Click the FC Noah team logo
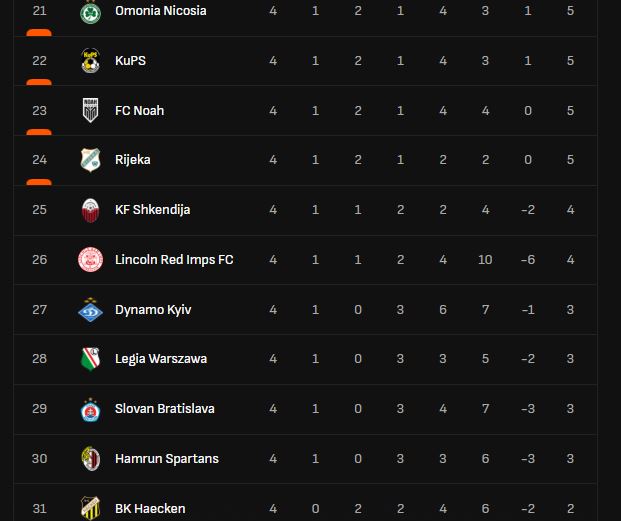This screenshot has width=621, height=521. pos(91,111)
